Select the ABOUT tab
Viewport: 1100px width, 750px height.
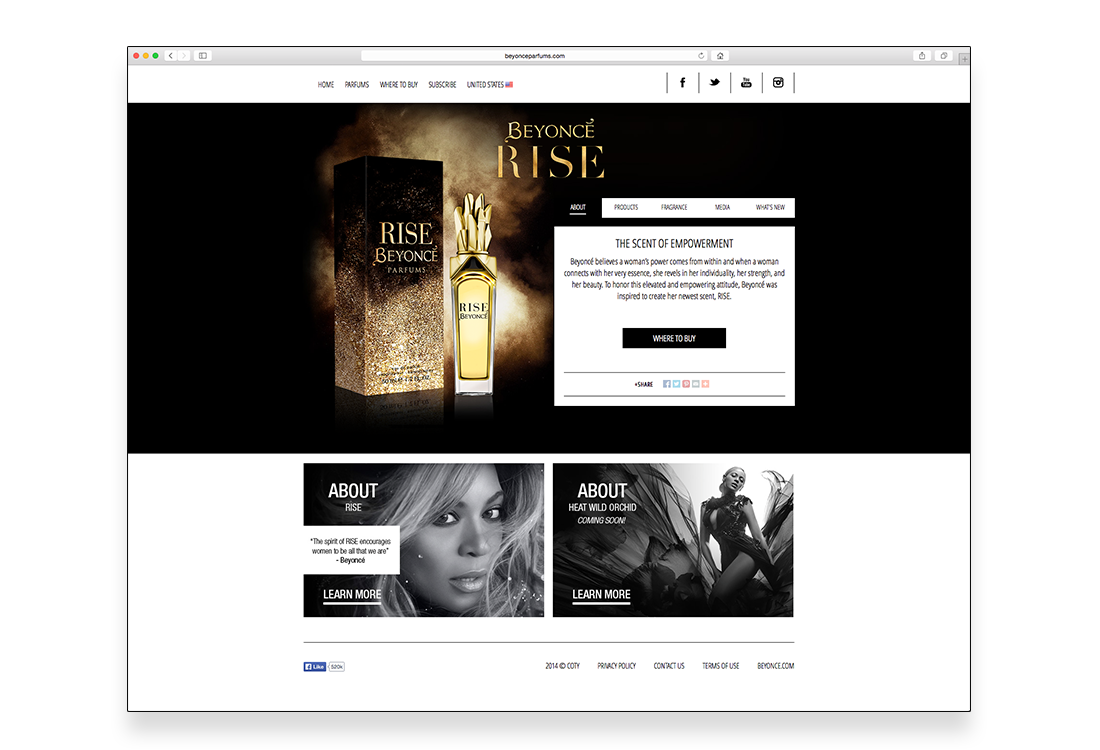577,208
